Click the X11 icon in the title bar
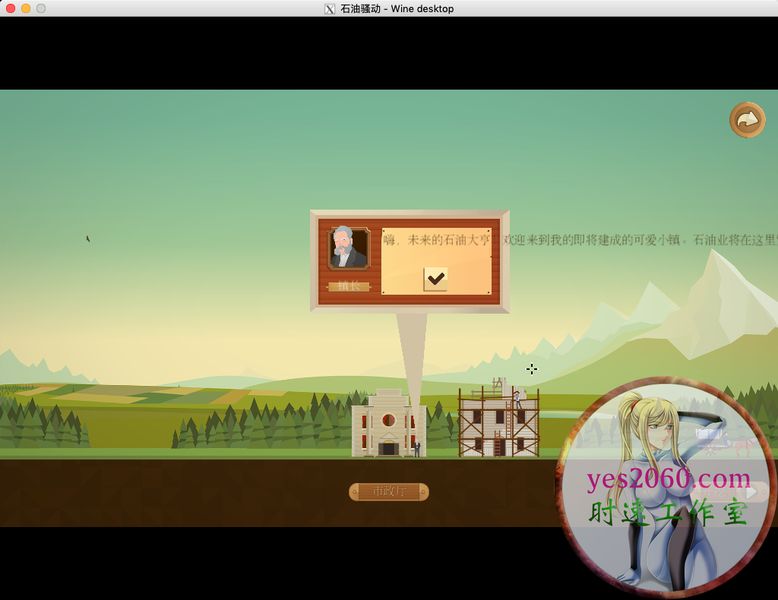This screenshot has height=600, width=778. point(330,9)
